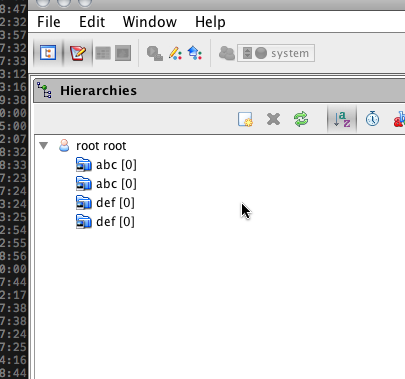Click the Hierarchies panel tree icon
The width and height of the screenshot is (405, 379).
click(44, 90)
